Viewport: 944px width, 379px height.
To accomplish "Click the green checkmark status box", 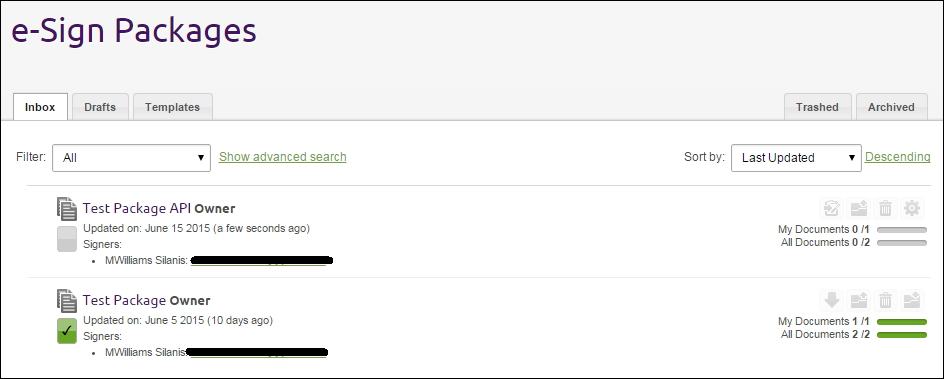I will 67,331.
